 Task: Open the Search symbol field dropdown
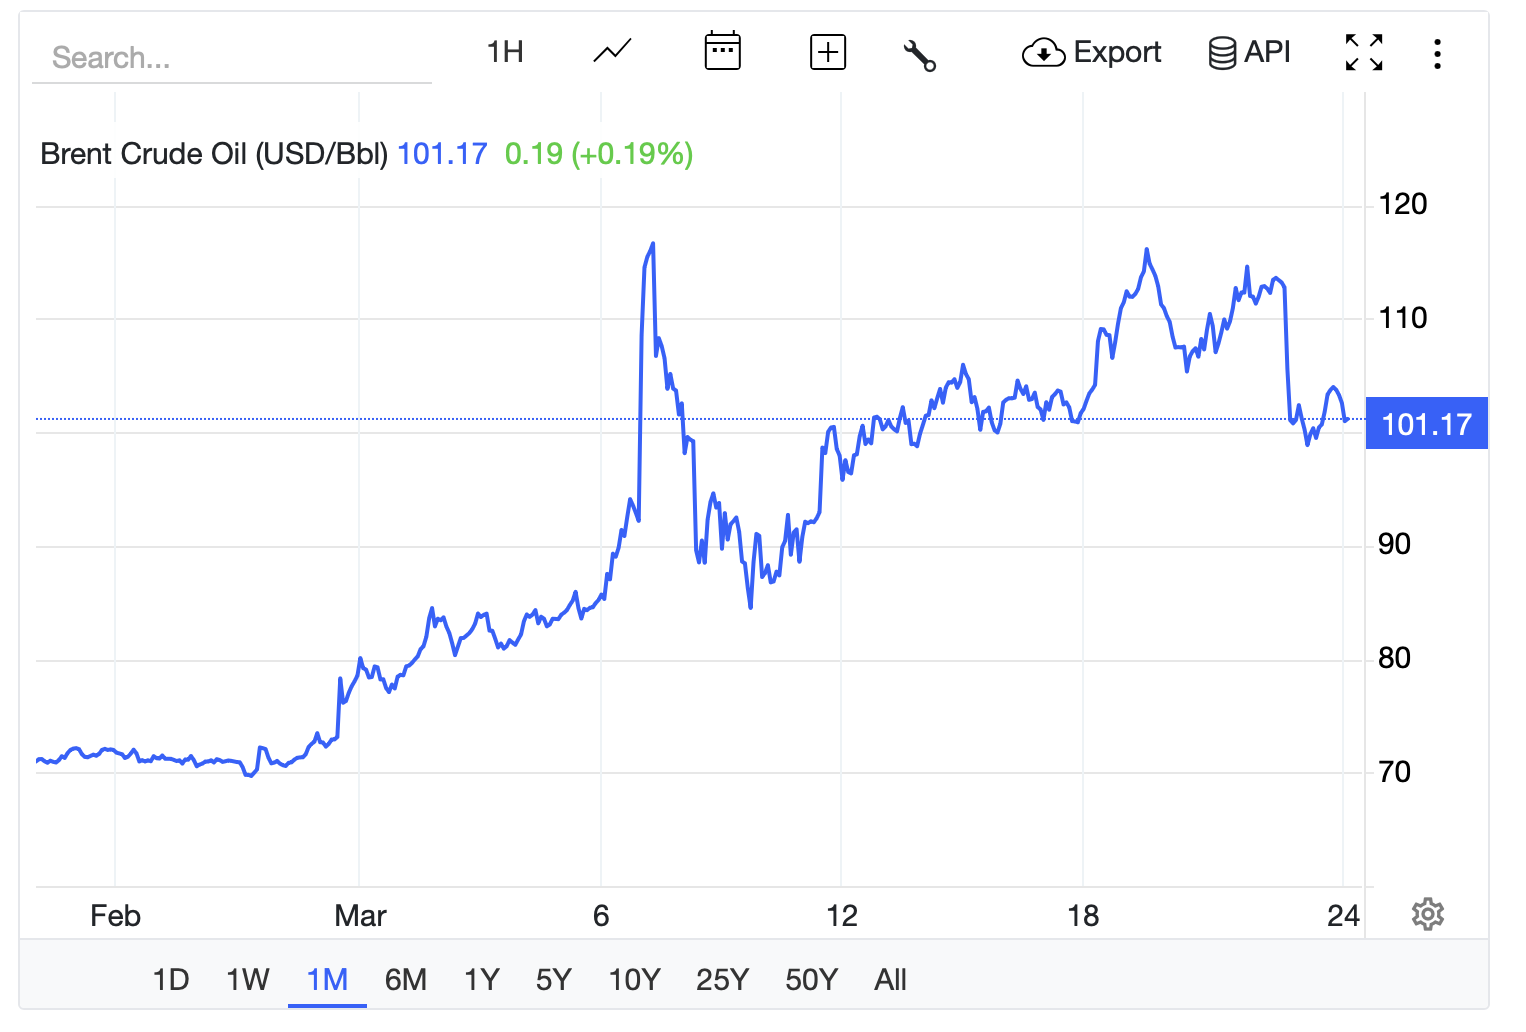(x=232, y=58)
